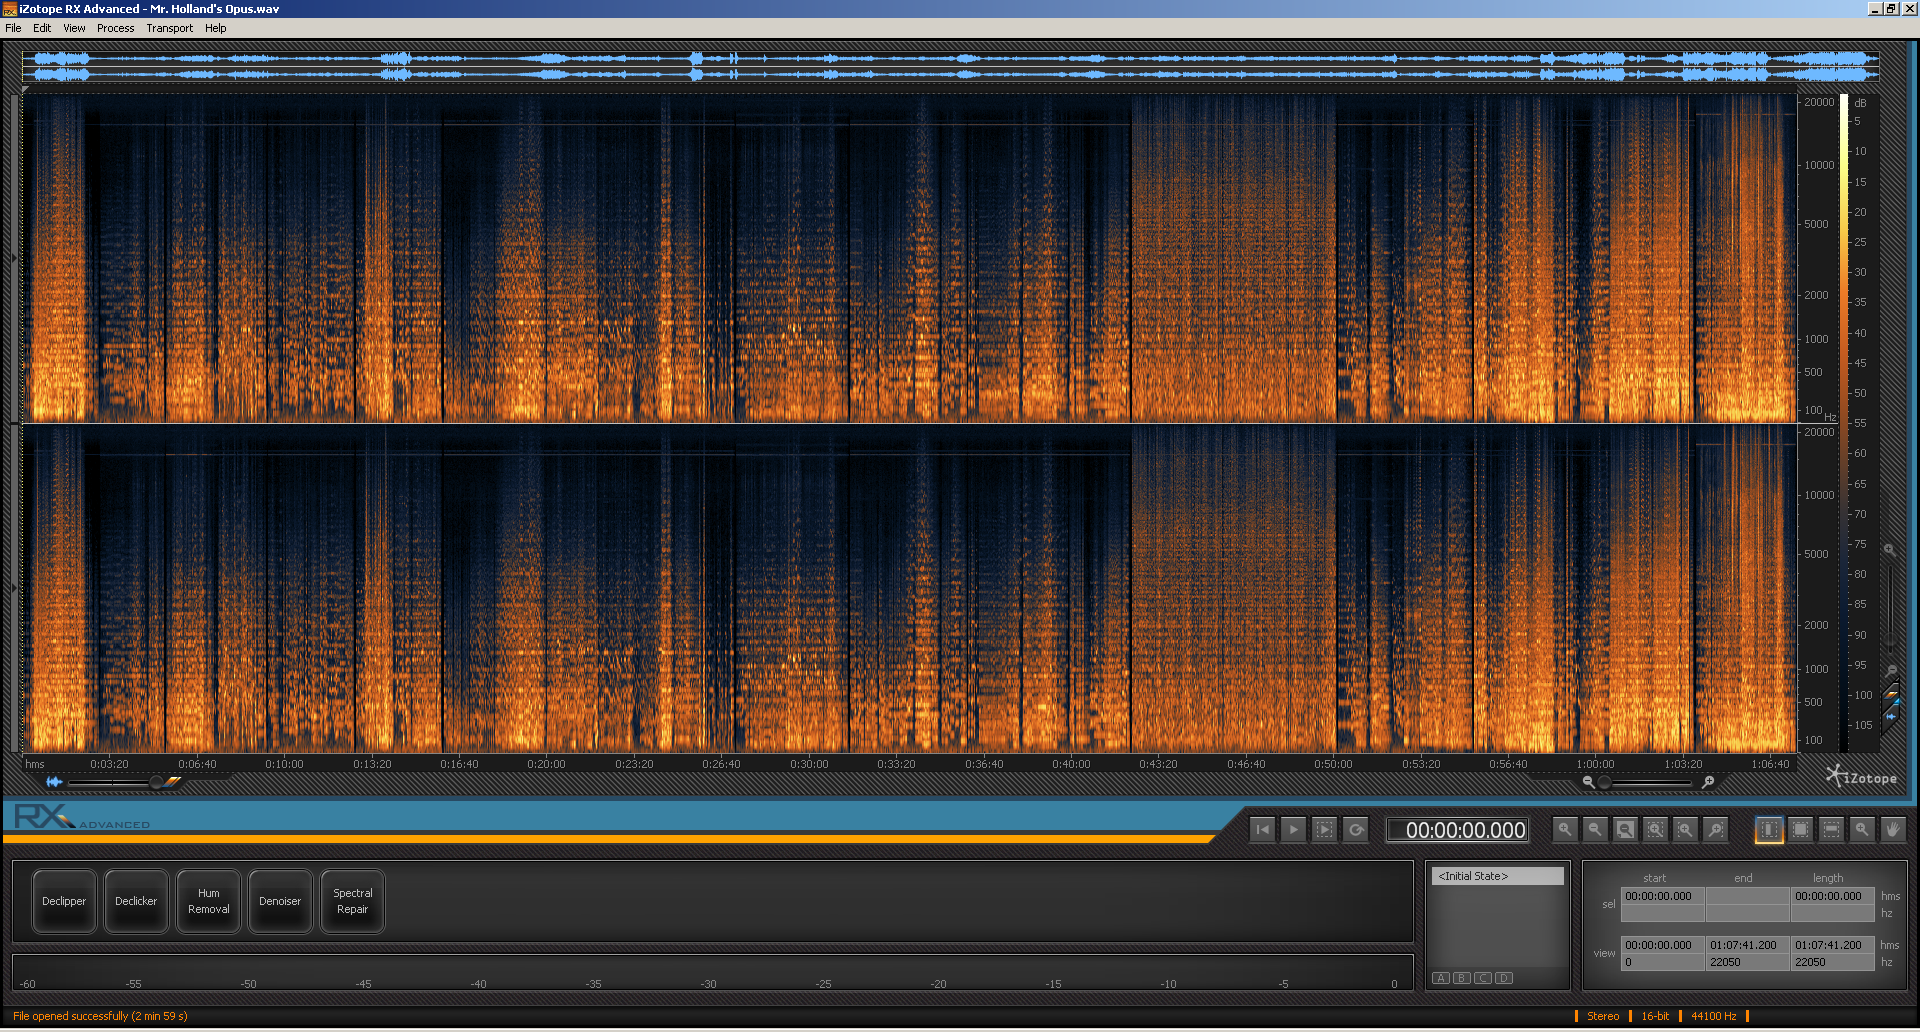Click the 1:00:00 mark on the time ruler
Image resolution: width=1920 pixels, height=1032 pixels.
click(1595, 764)
